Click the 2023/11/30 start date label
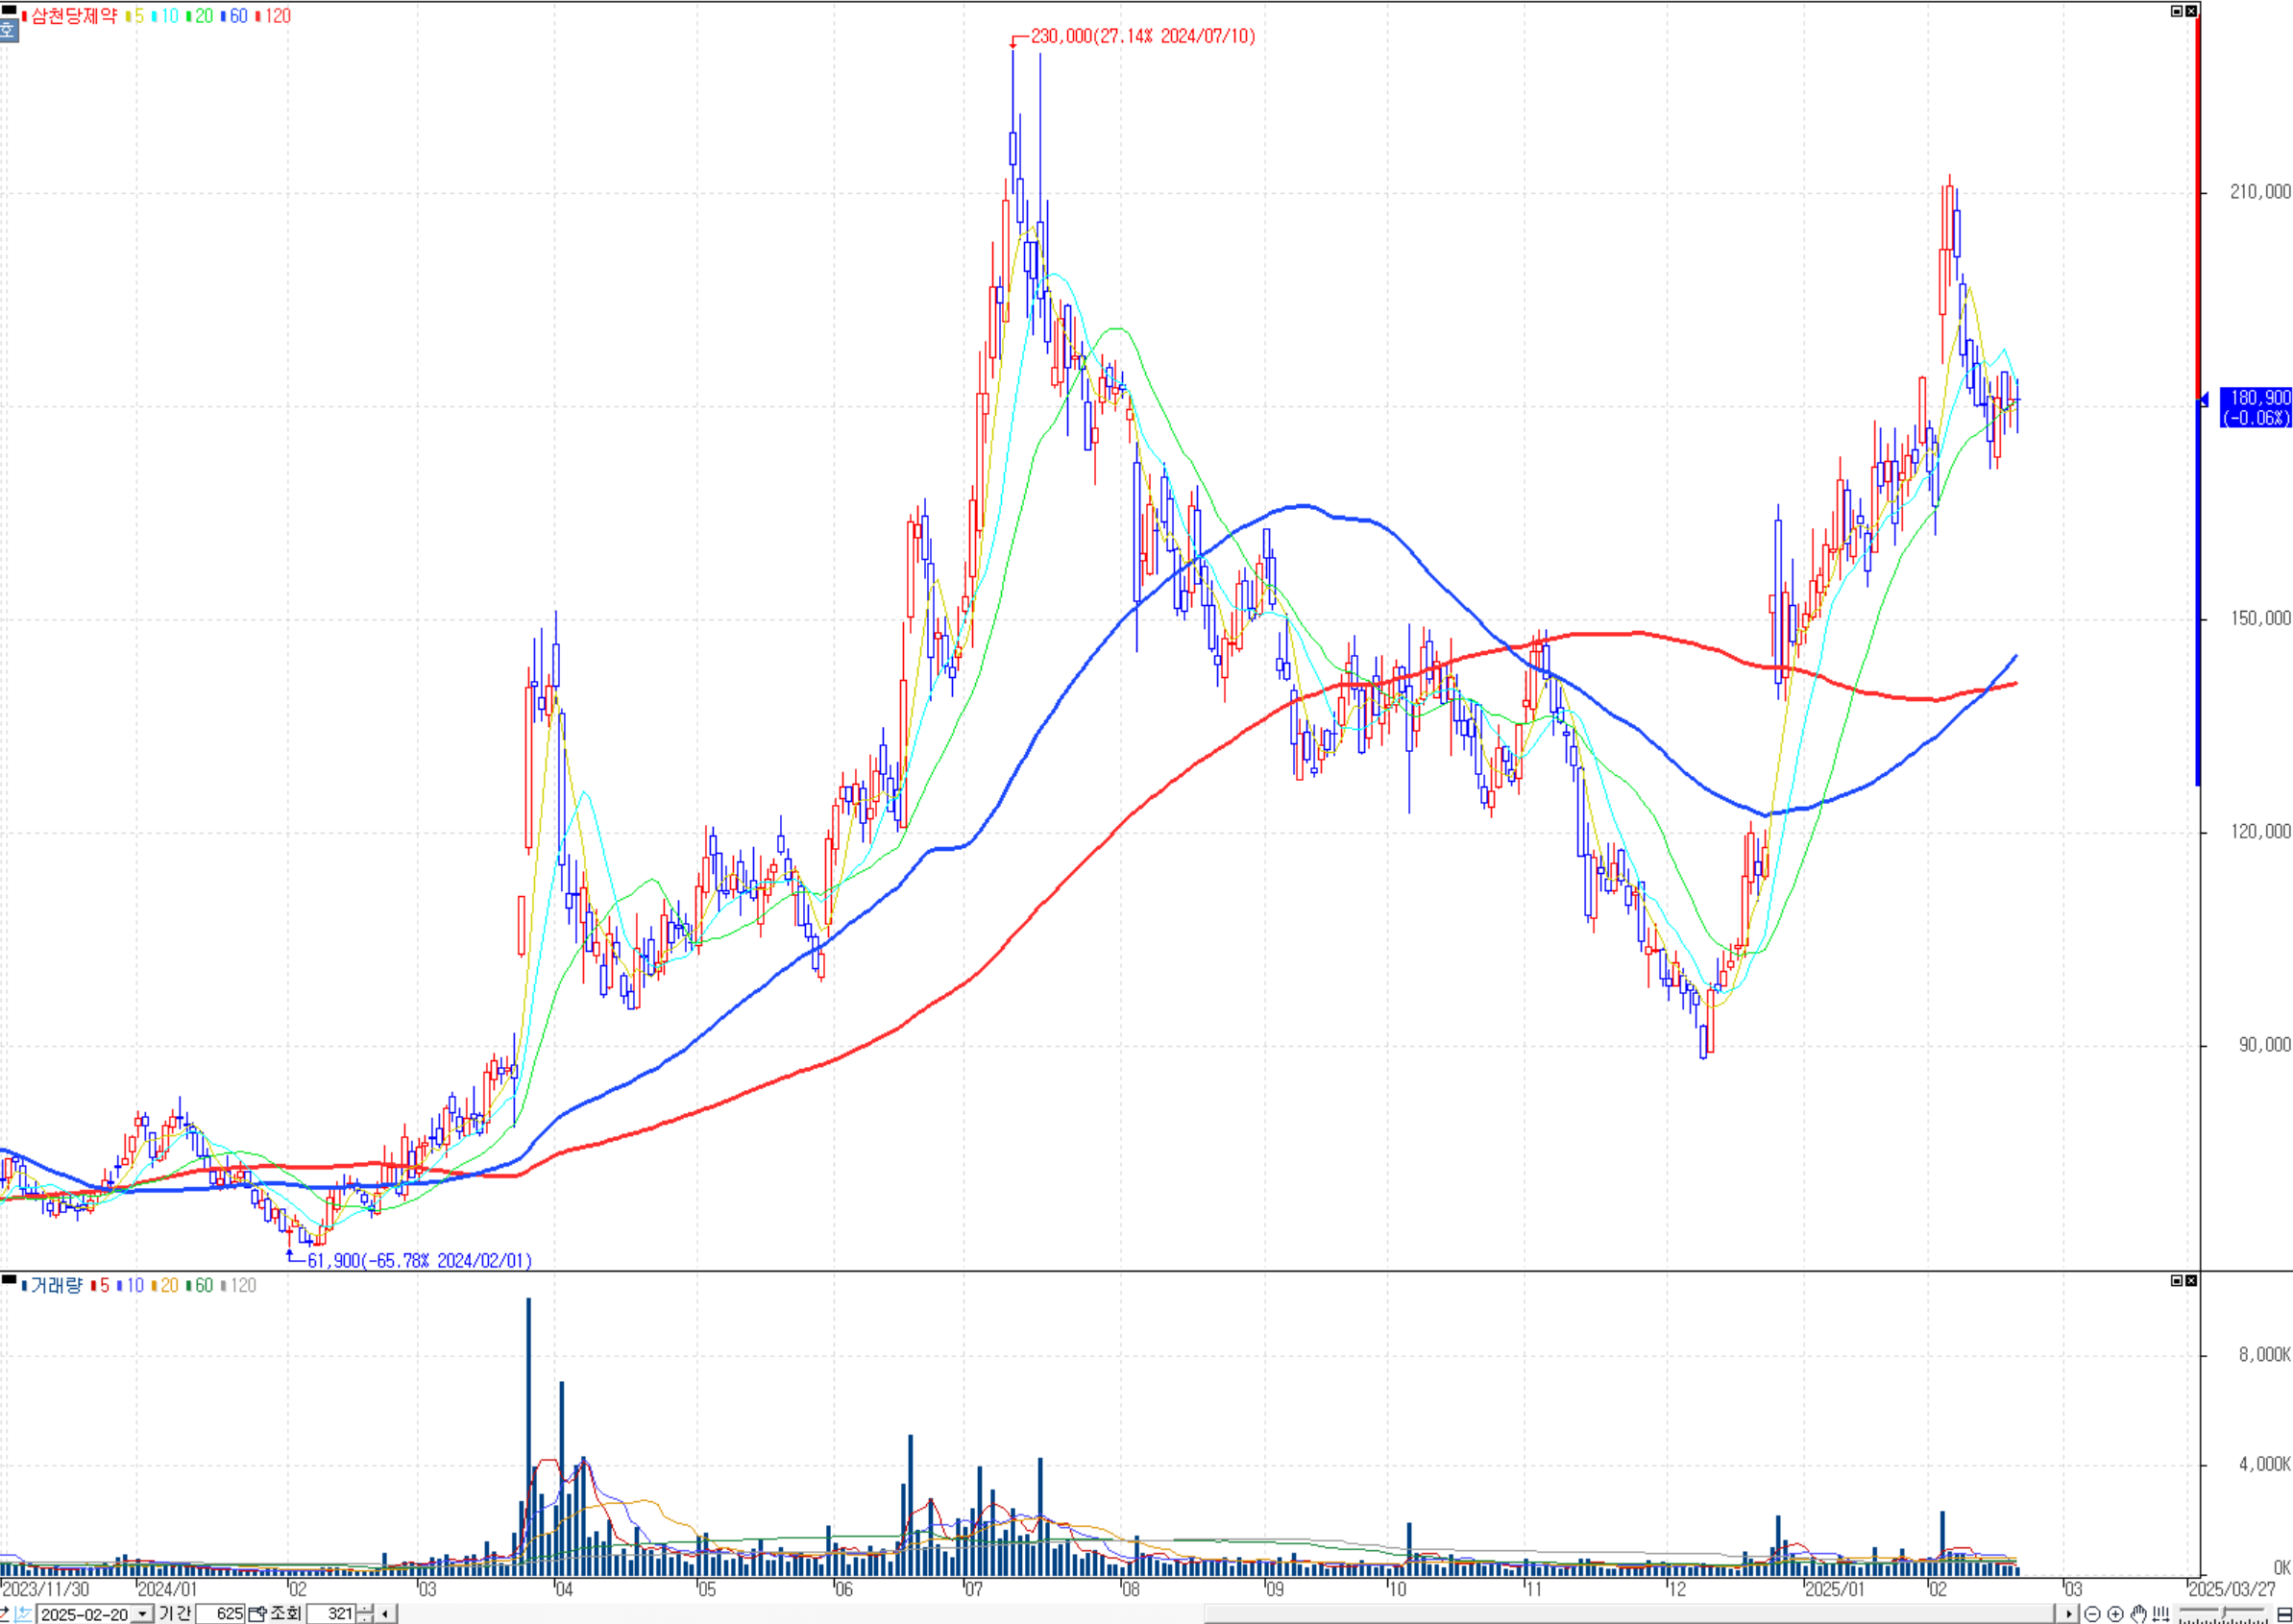The image size is (2293, 1624). (46, 1589)
